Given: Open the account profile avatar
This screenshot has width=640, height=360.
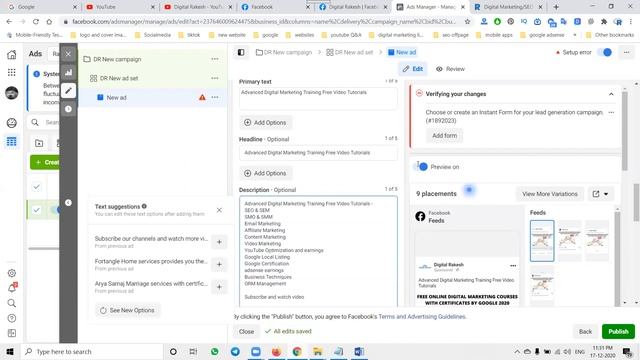Looking at the screenshot, I should [x=12, y=93].
